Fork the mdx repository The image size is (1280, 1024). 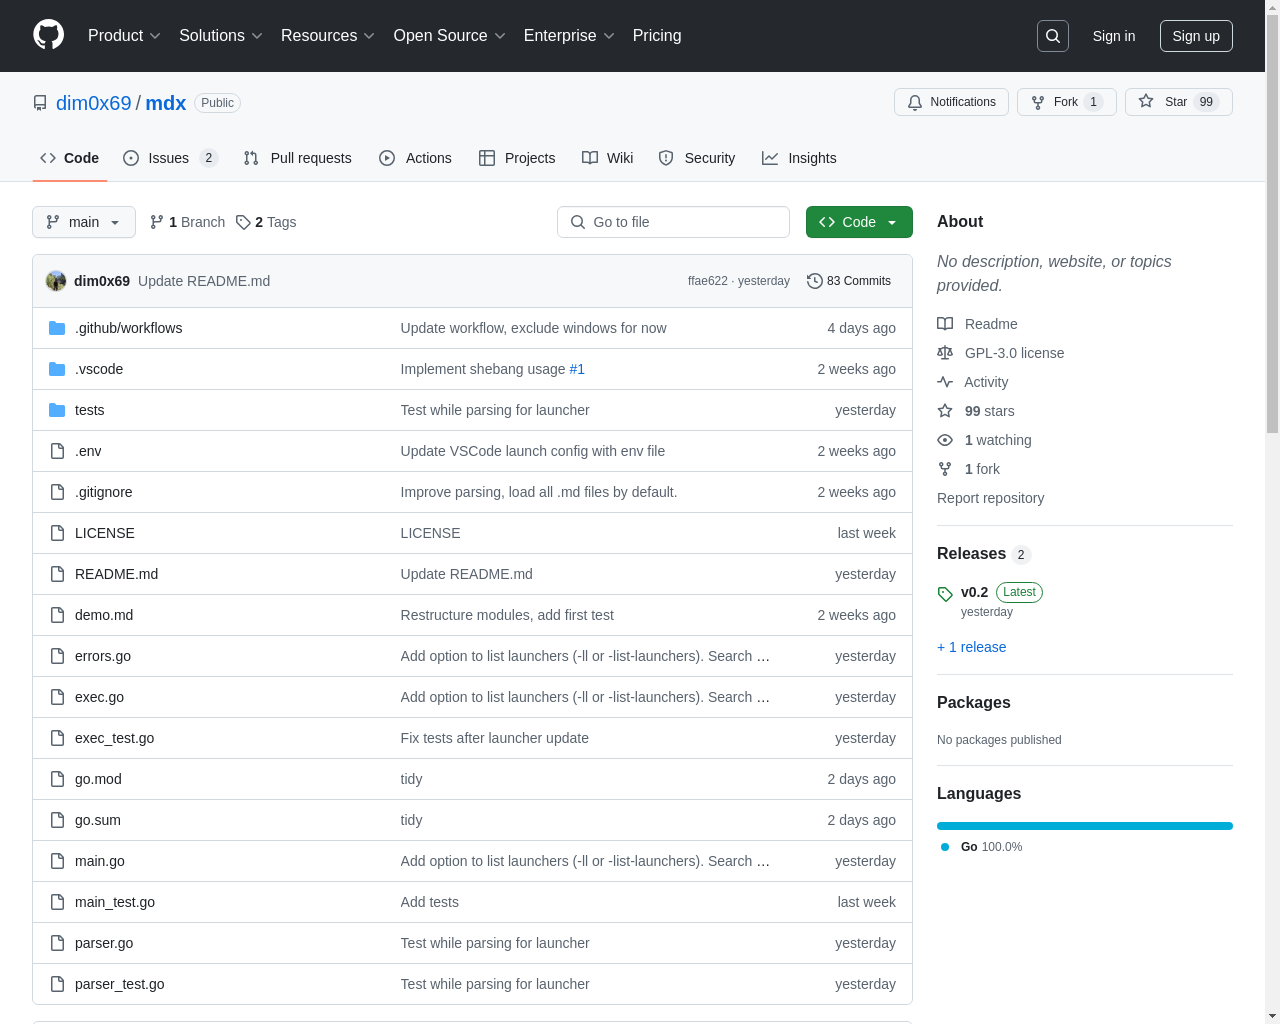1066,102
